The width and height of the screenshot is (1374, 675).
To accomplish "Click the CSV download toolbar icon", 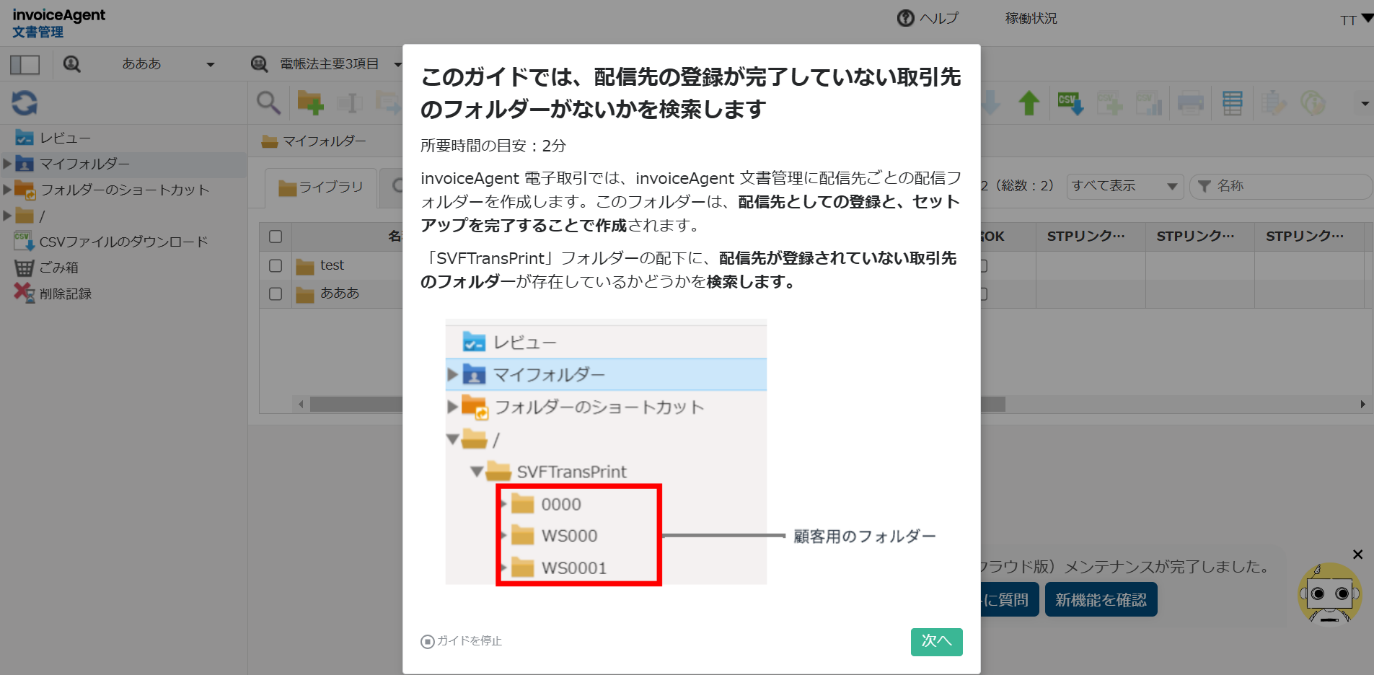I will pos(1071,102).
